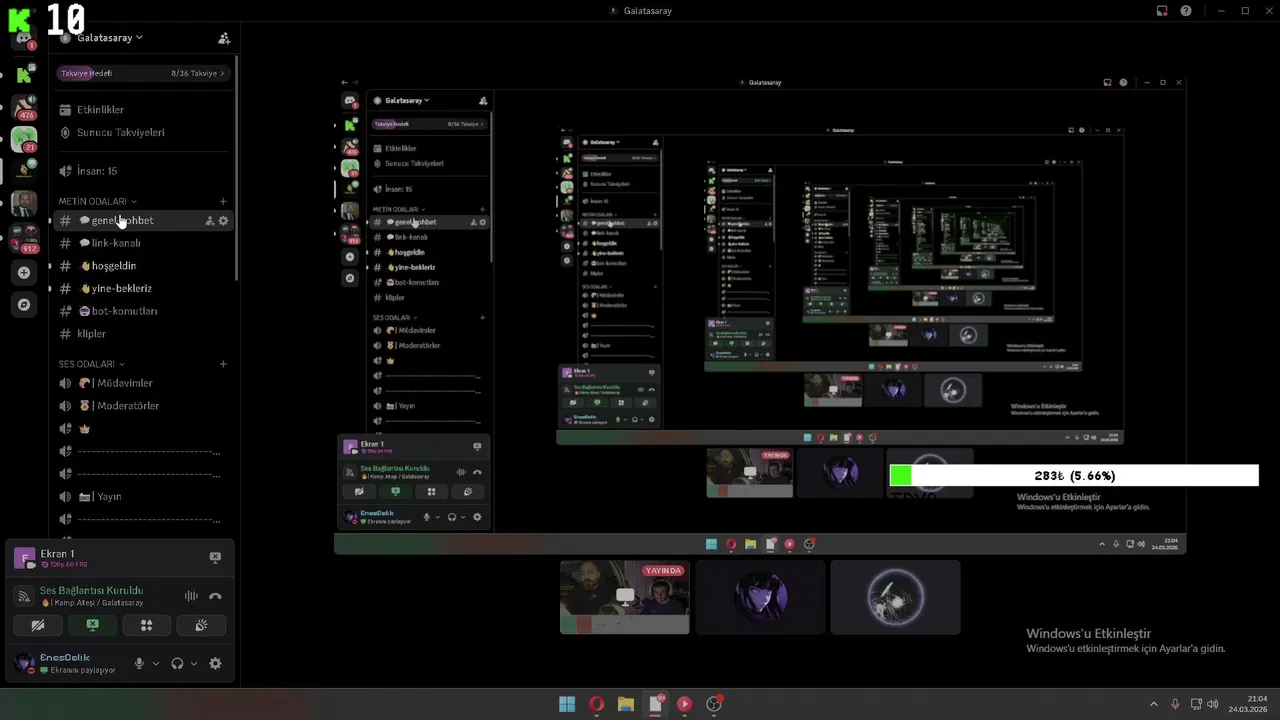Click the Add a Server plus icon
This screenshot has width=1280, height=720.
(x=24, y=272)
